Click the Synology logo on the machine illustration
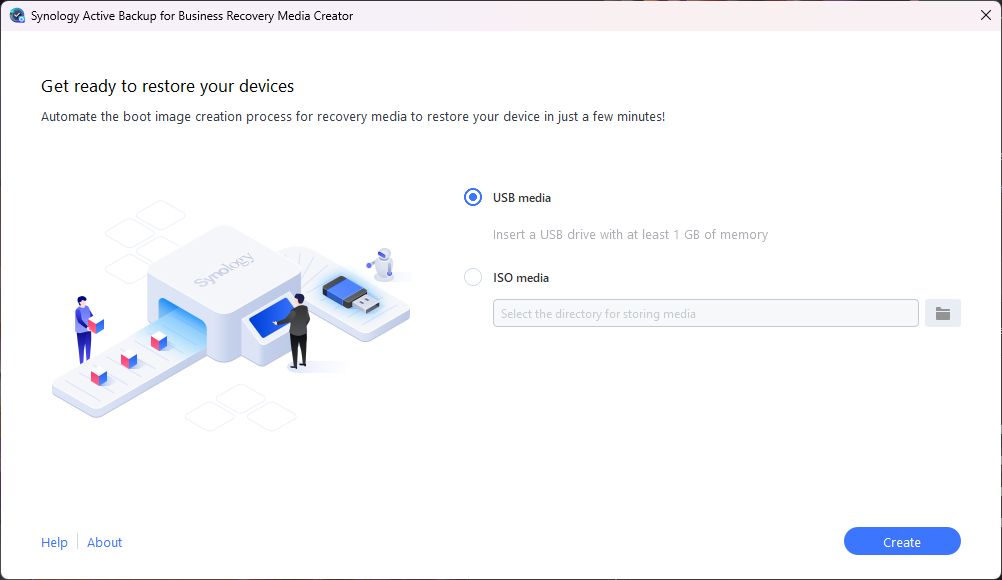 click(x=224, y=269)
